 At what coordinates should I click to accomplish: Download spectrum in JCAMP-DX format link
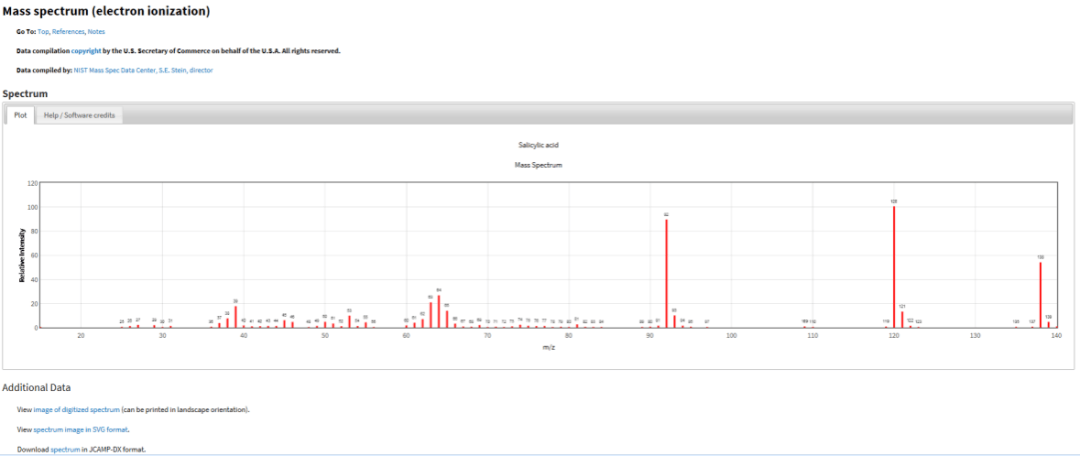(65, 449)
